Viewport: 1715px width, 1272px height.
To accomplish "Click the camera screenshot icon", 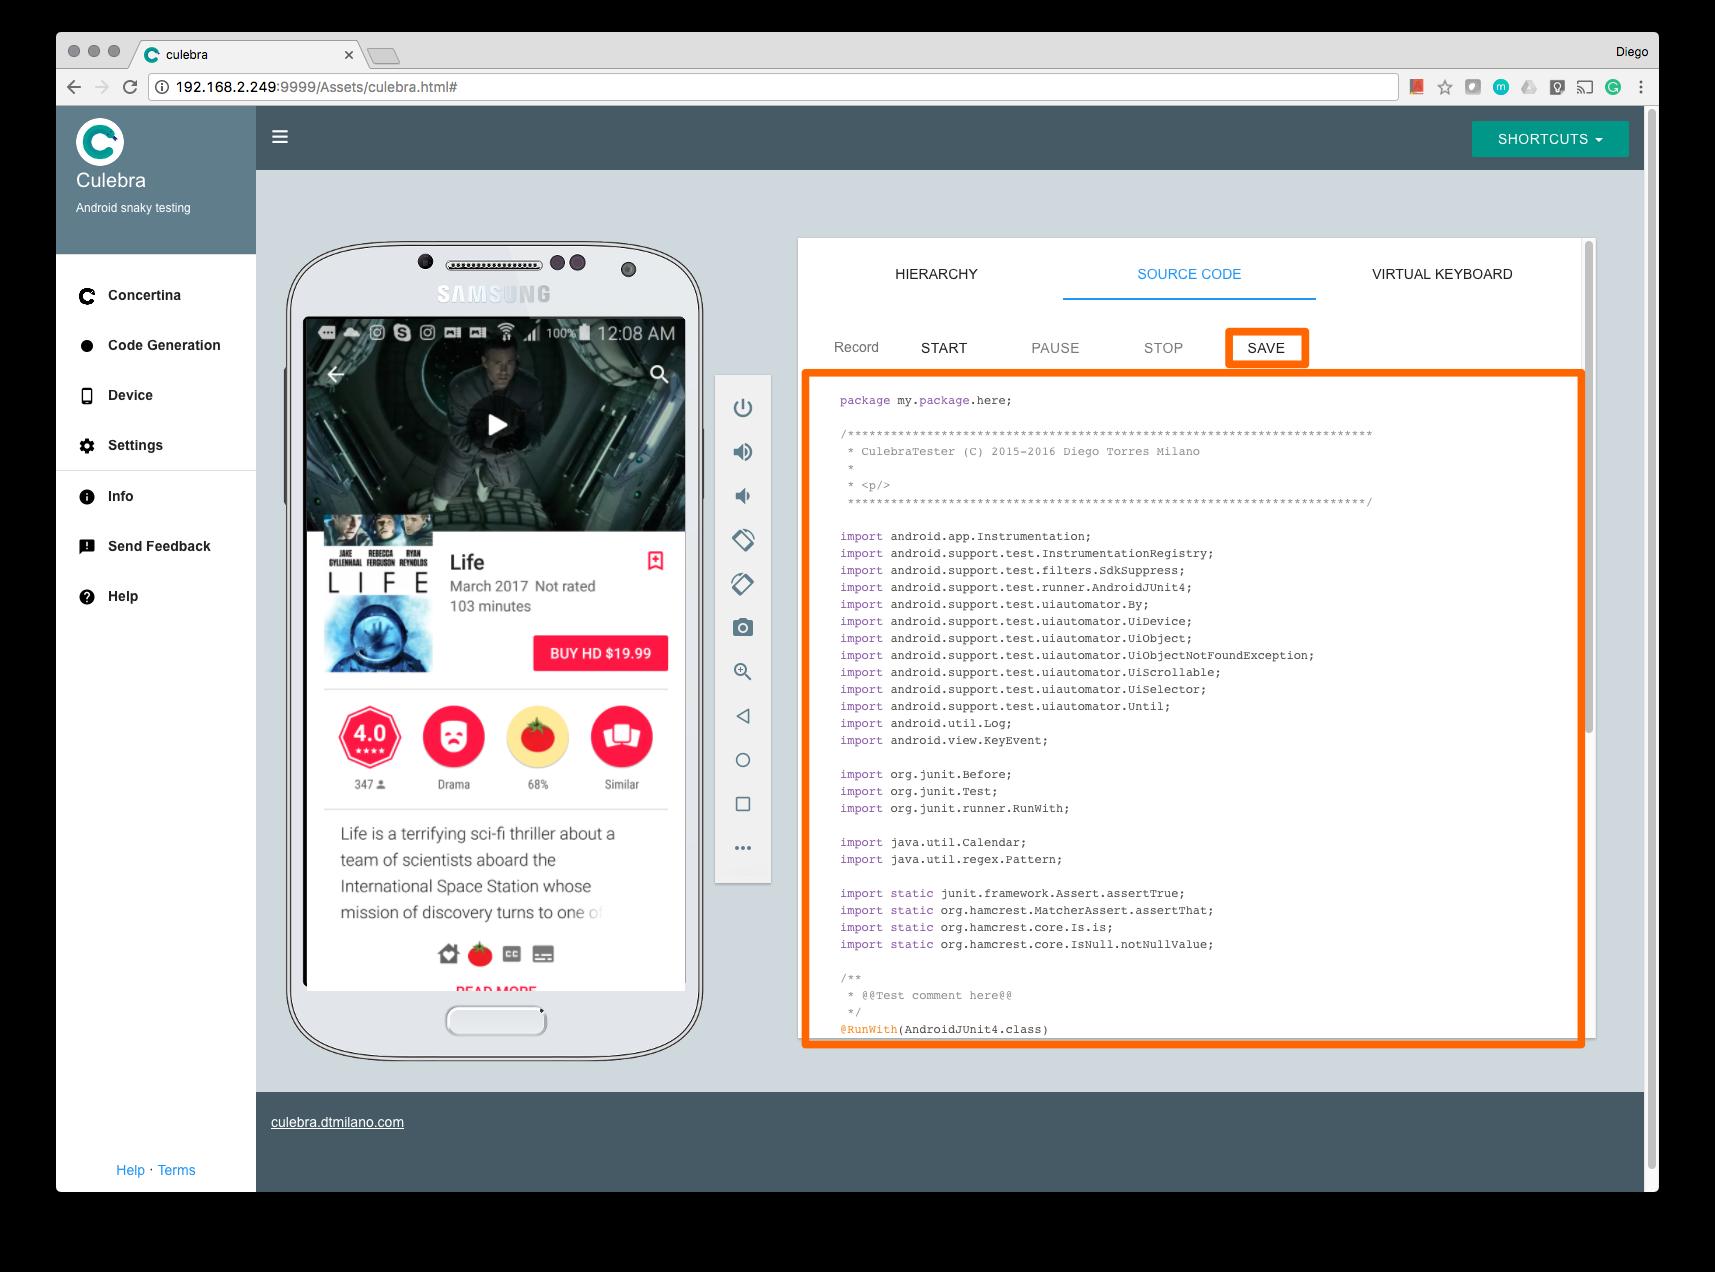I will pos(743,628).
